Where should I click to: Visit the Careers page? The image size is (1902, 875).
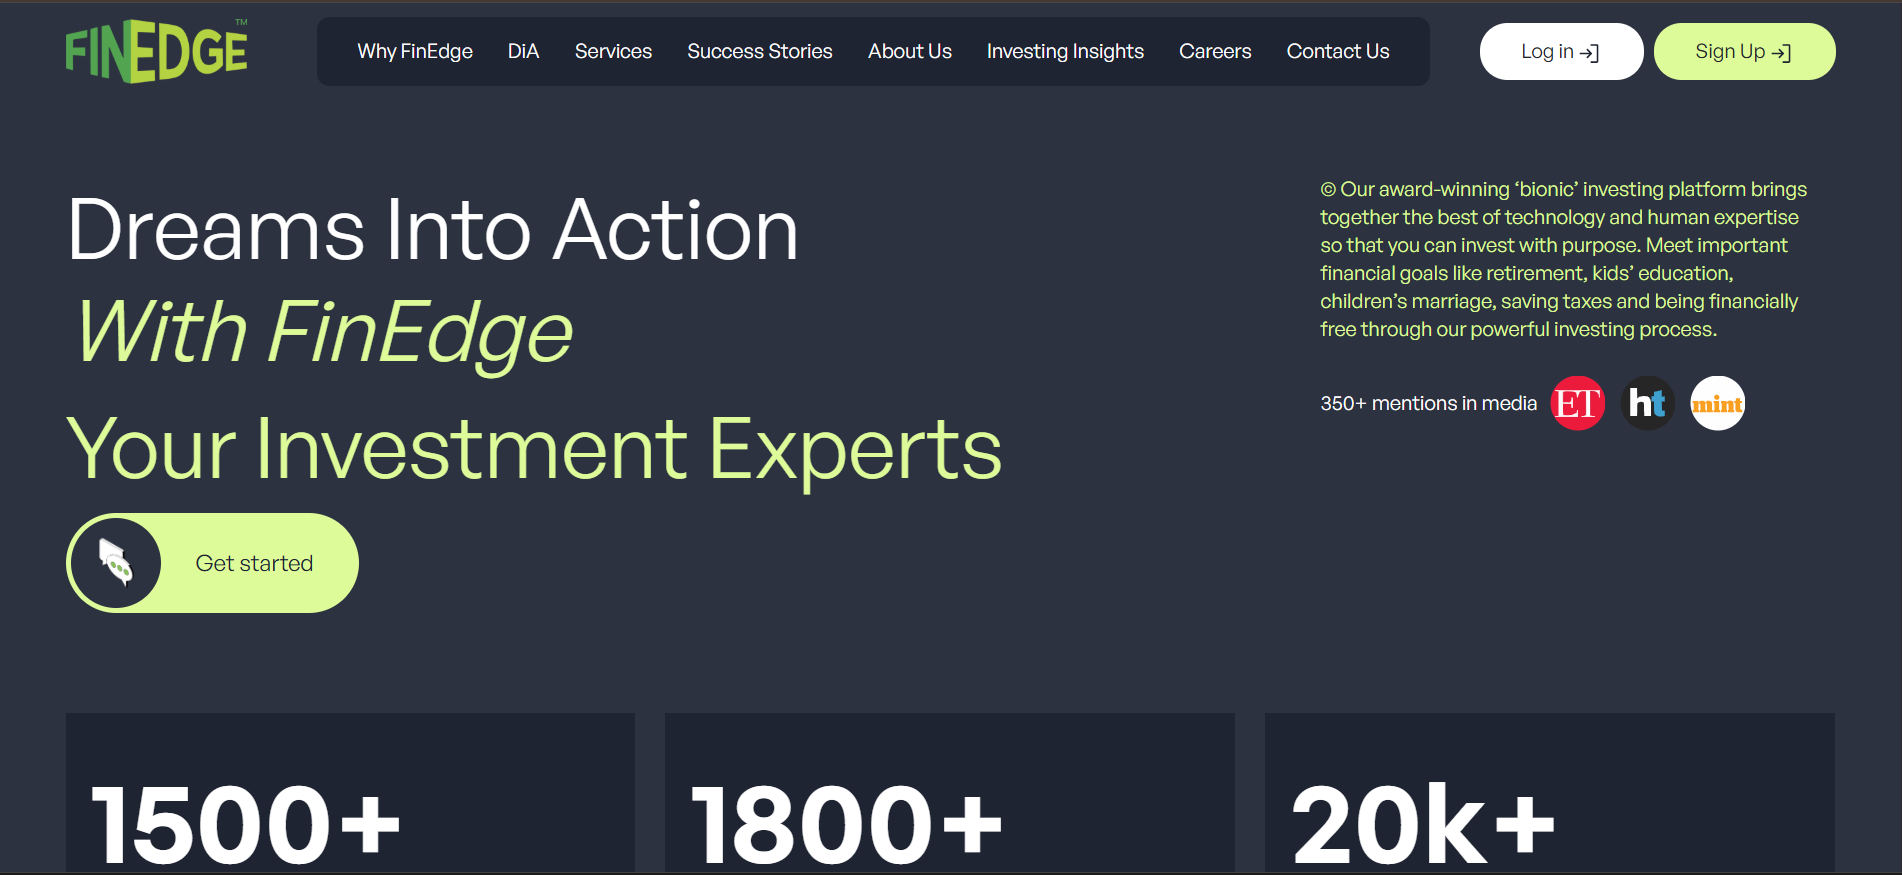click(x=1215, y=51)
